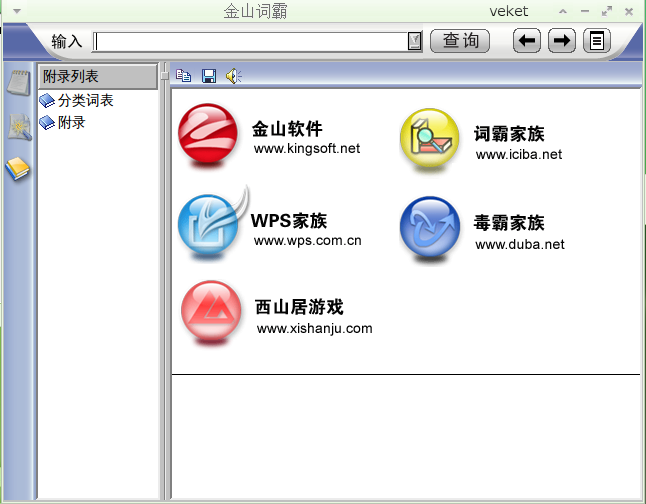Click the book icon beside 附录
Screen dimensions: 646x504
pos(47,122)
